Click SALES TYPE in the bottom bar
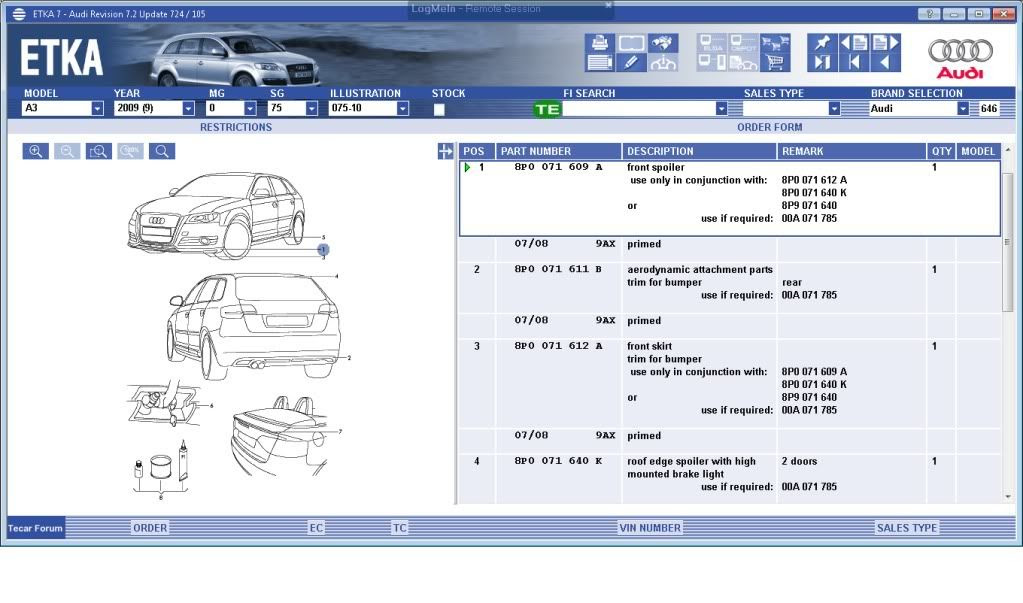The image size is (1023, 603). coord(906,528)
